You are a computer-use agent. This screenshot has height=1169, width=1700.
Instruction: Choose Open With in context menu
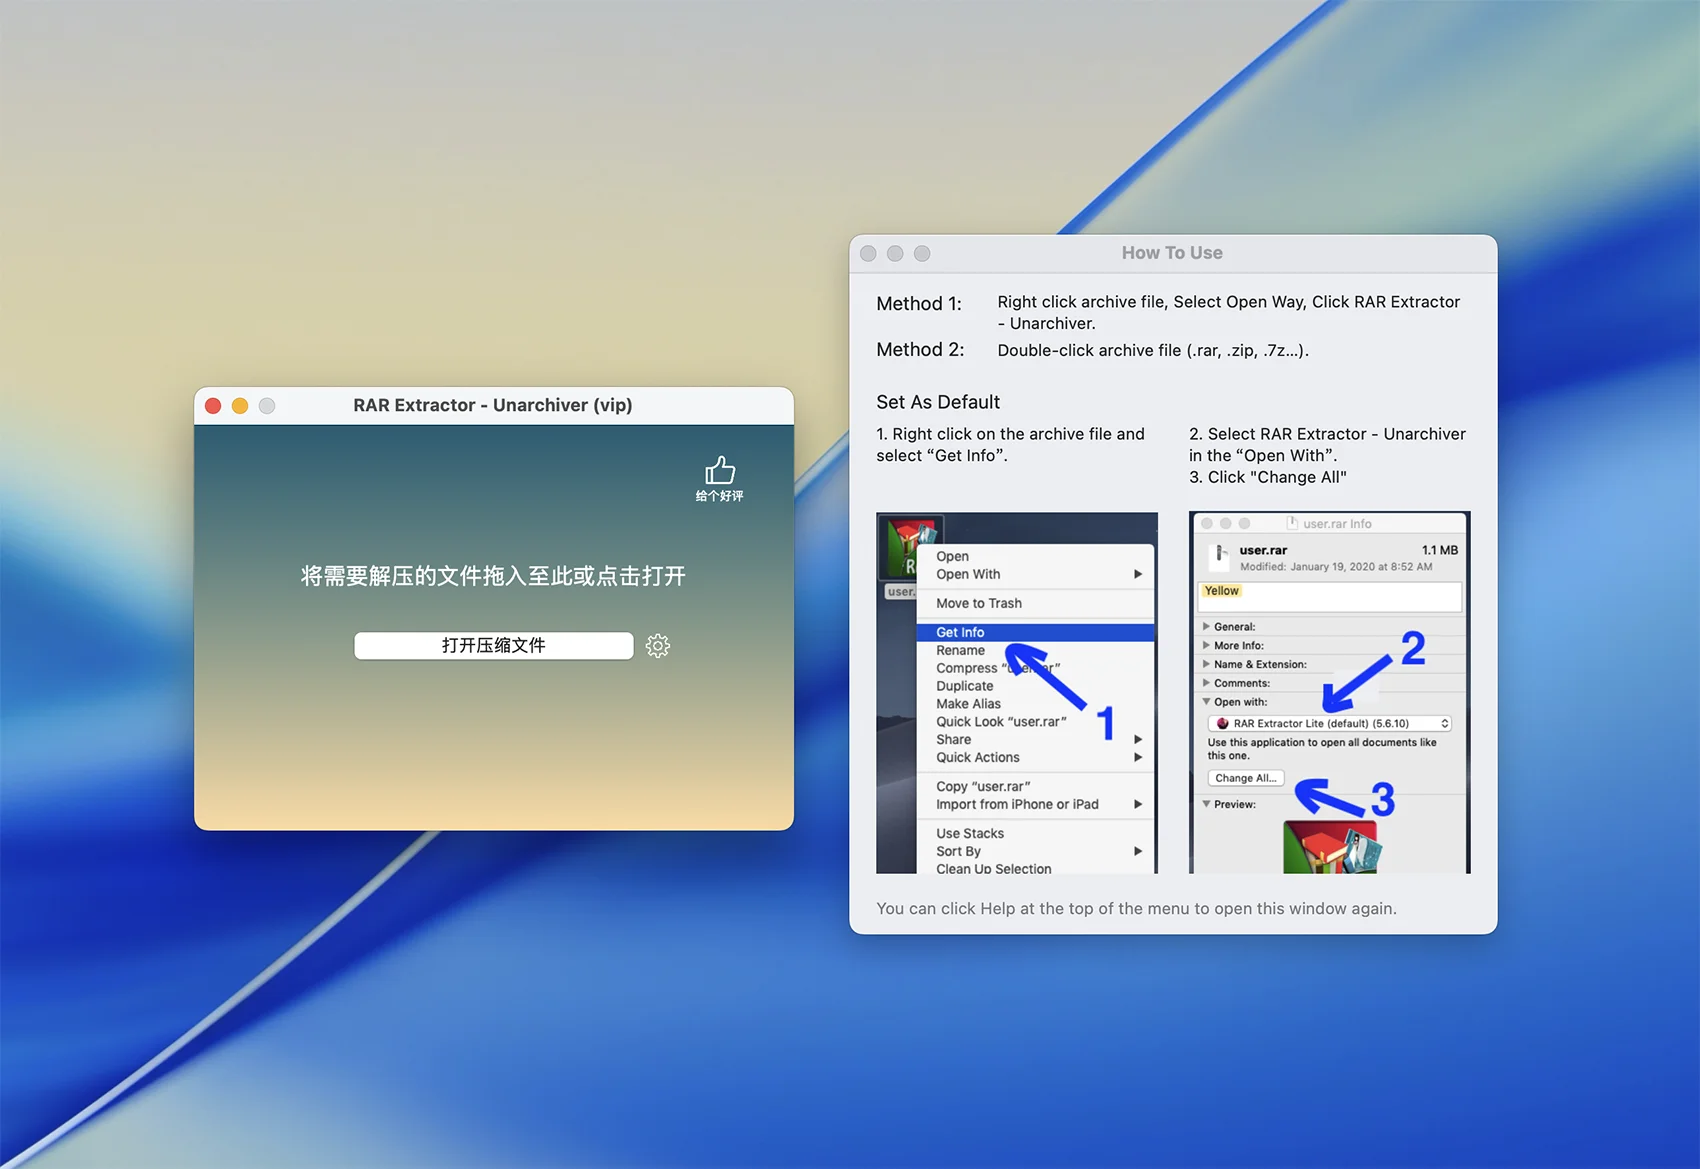(x=968, y=574)
